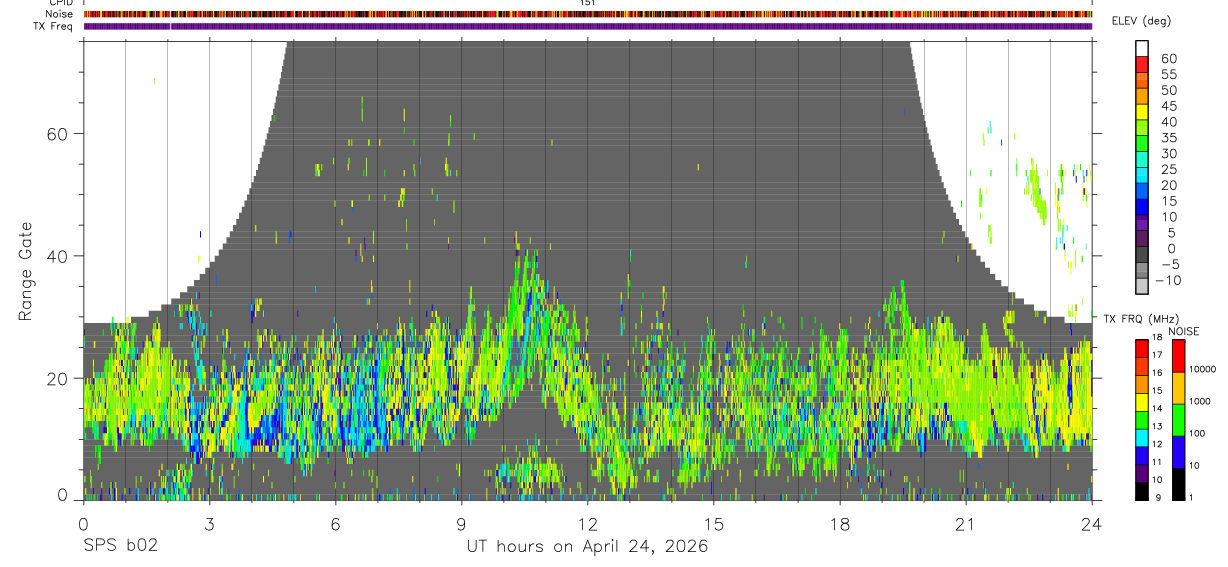
Task: Click the black 9 MHz frequency swatch
Action: coord(1143,491)
